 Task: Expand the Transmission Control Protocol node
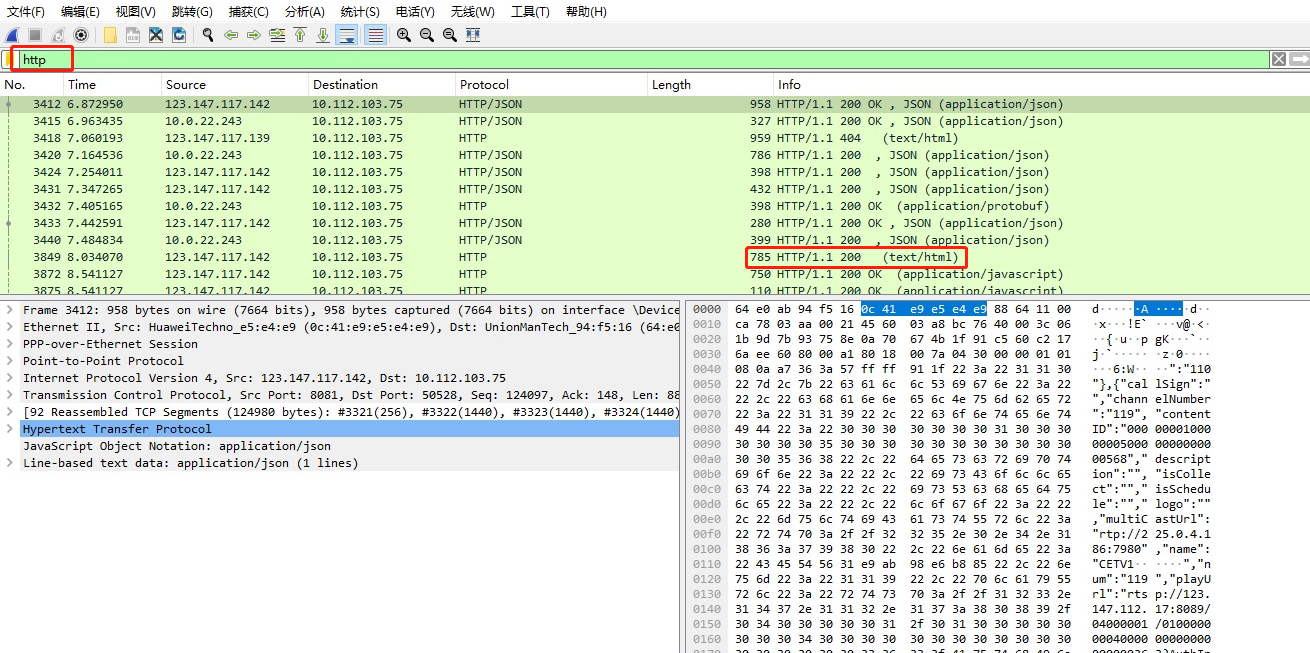[x=10, y=395]
